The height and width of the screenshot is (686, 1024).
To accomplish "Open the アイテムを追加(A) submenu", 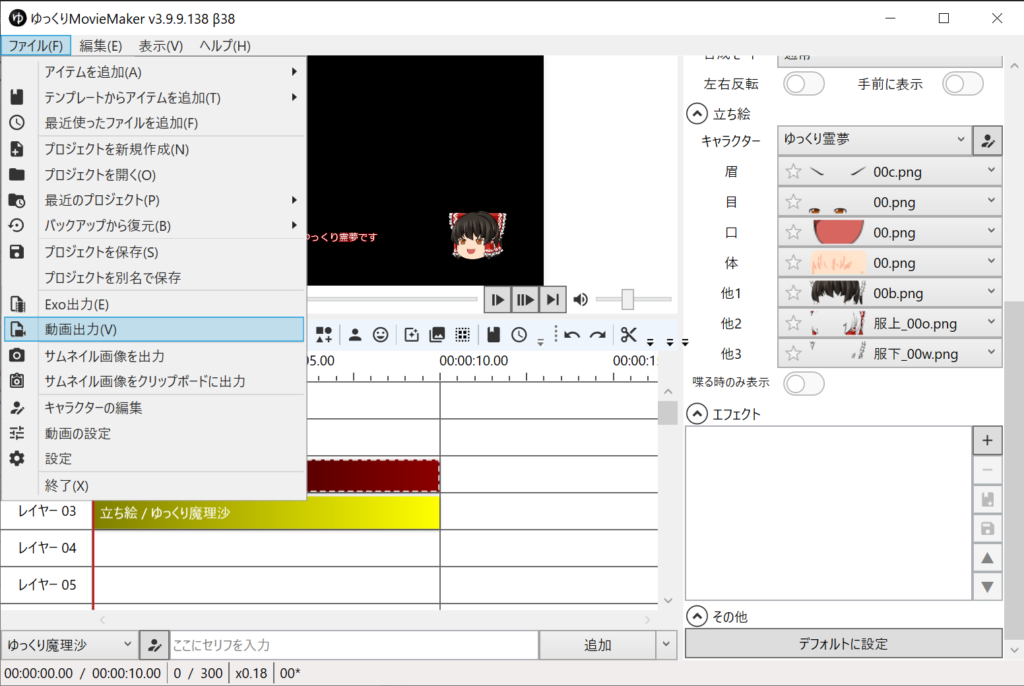I will [x=154, y=72].
